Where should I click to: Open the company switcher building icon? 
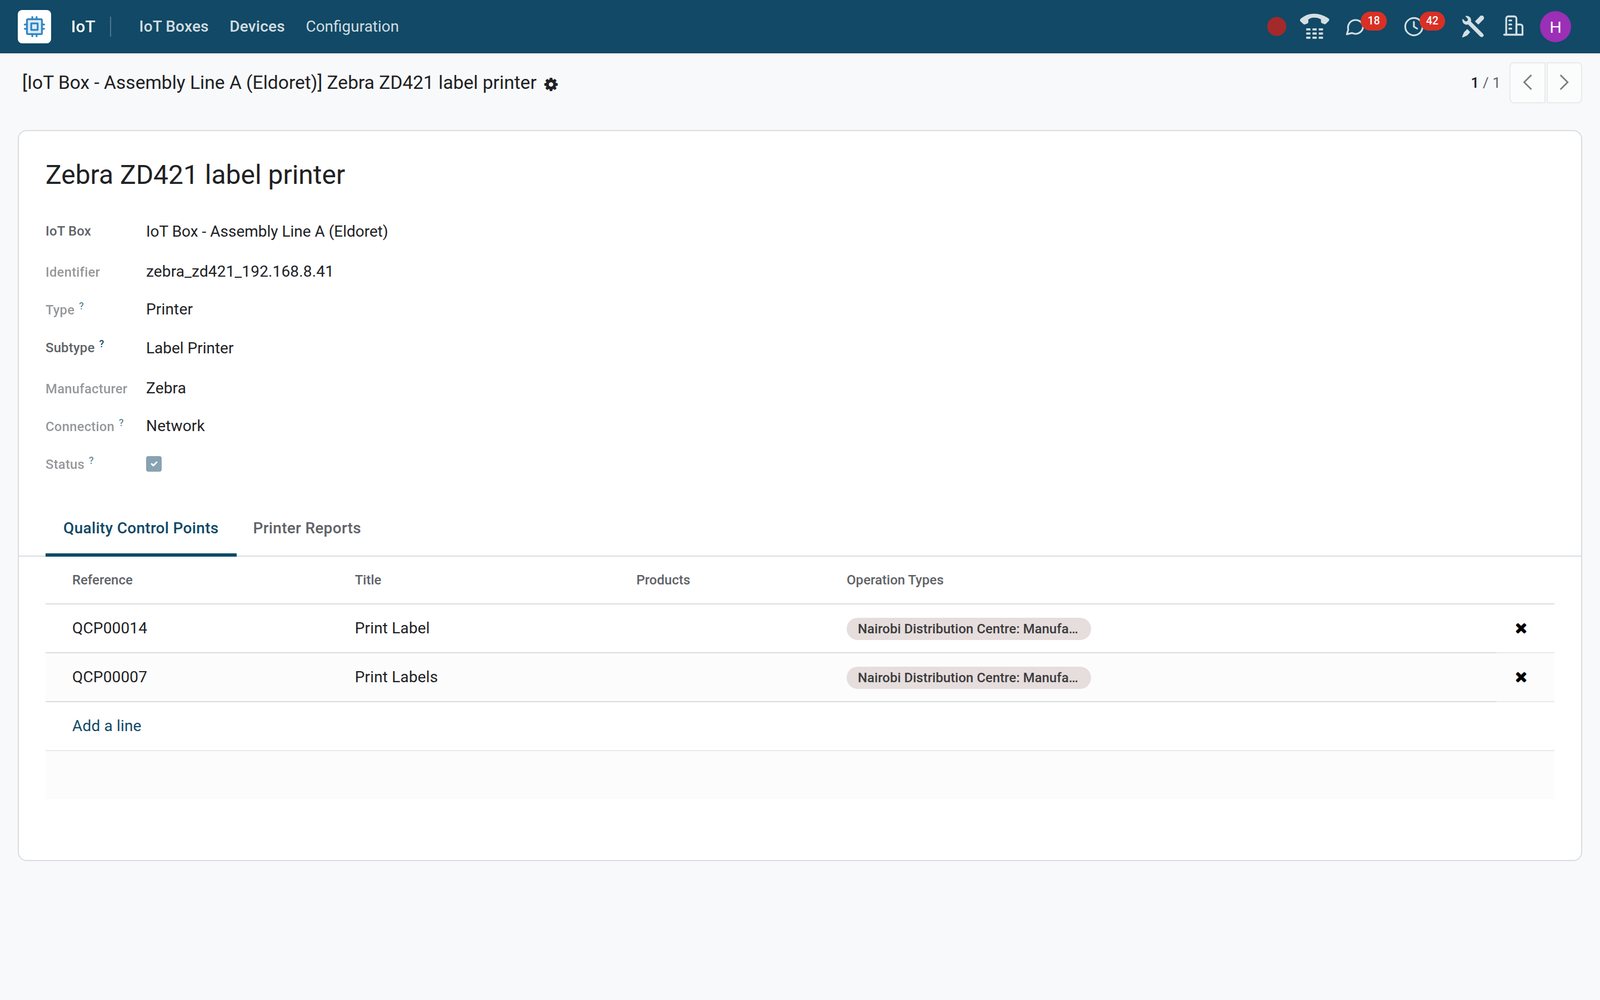click(1513, 27)
